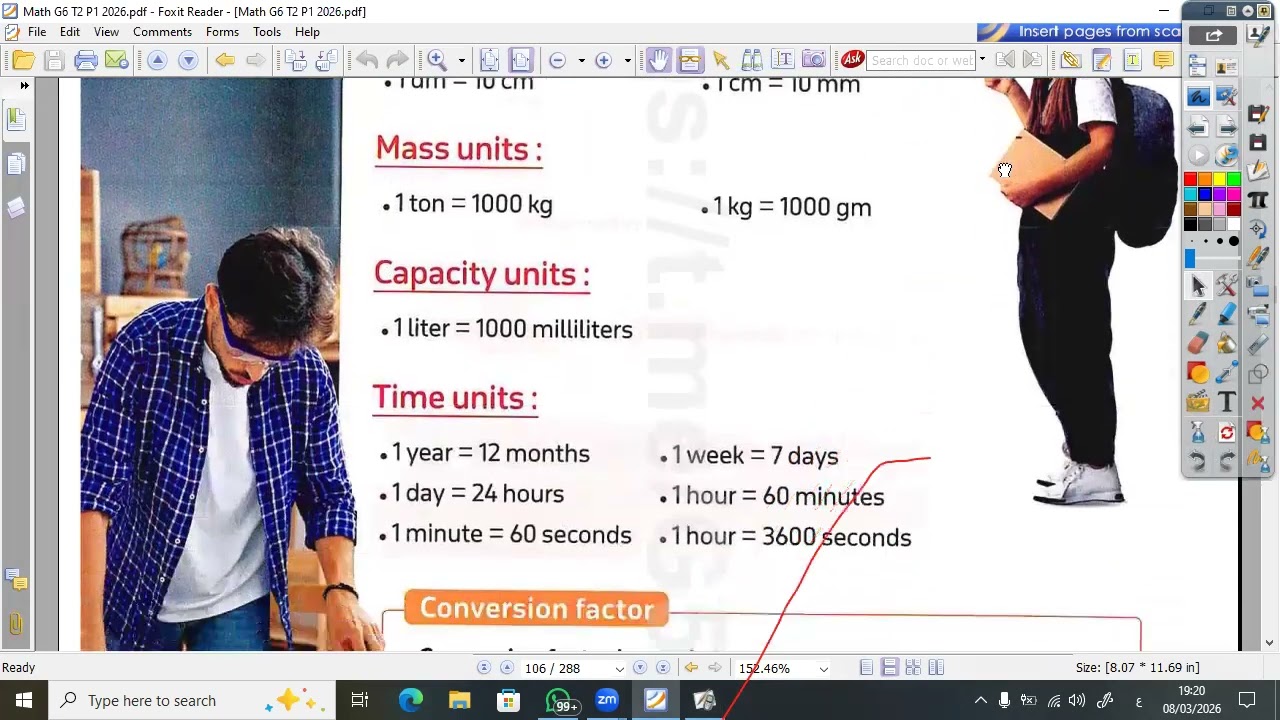Select the highlighter tool in the floating palette
Viewport: 1280px width, 720px height.
tap(1227, 314)
